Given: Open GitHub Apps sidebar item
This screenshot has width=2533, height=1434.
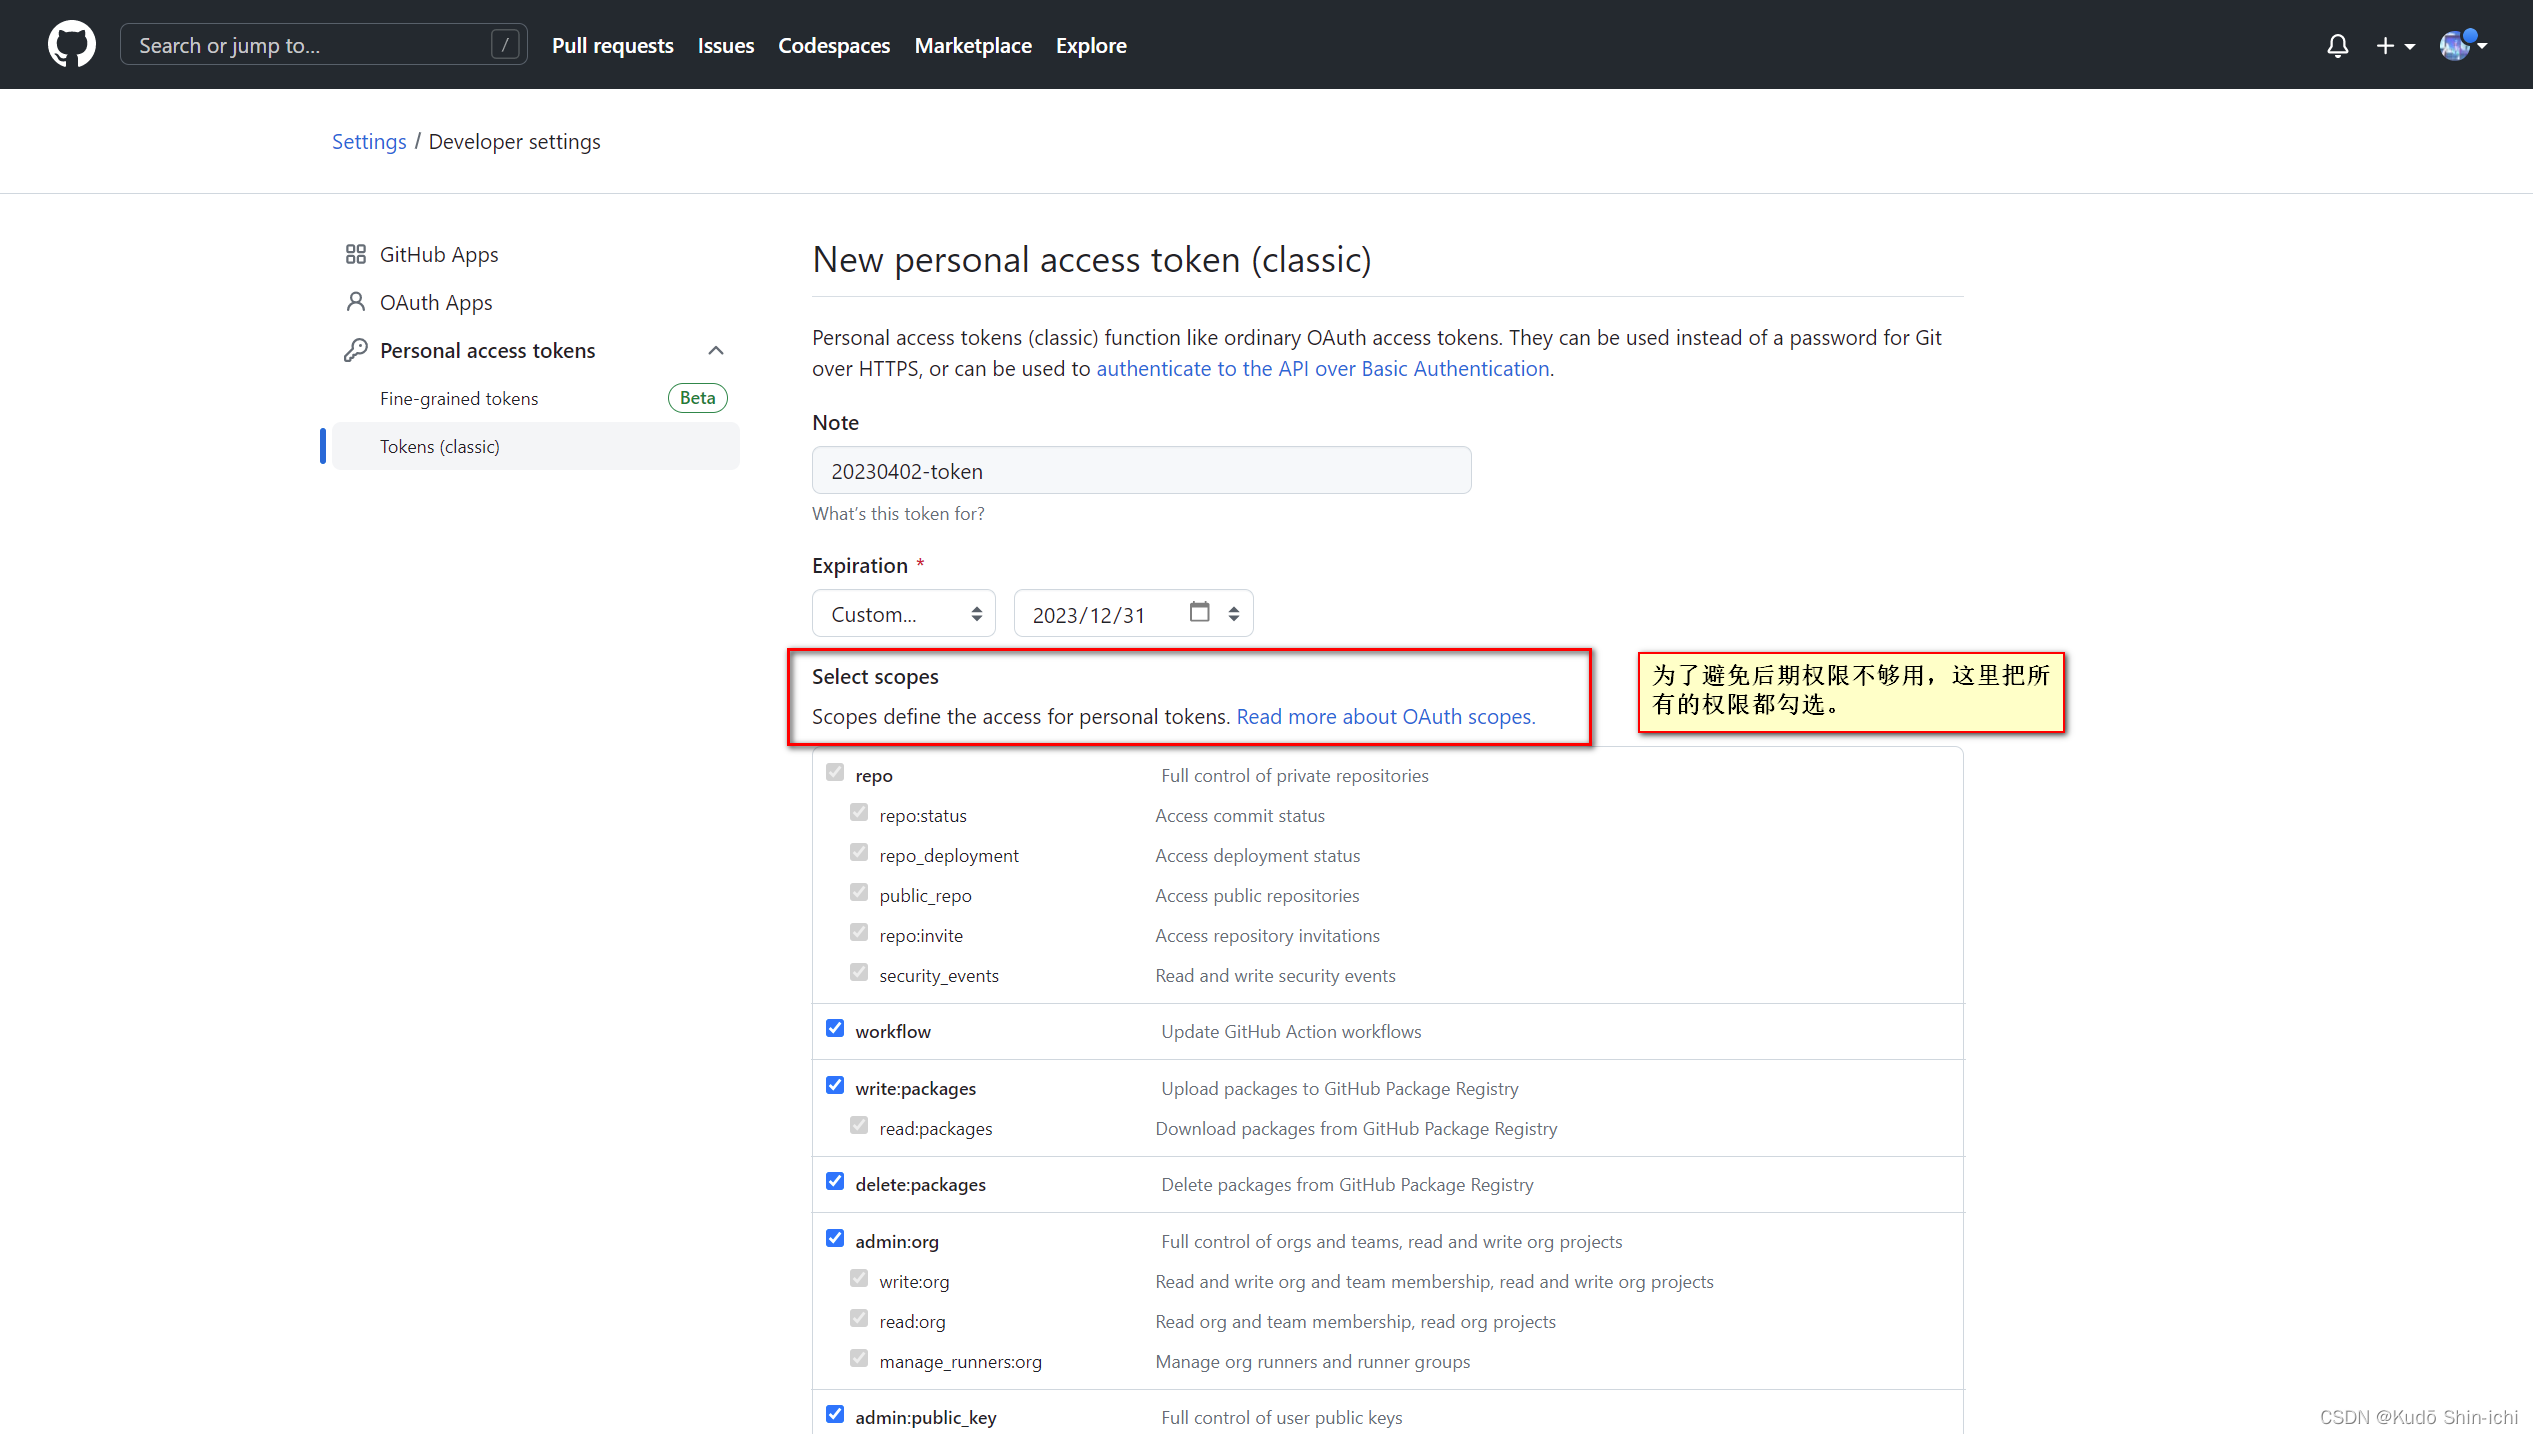Looking at the screenshot, I should [x=536, y=254].
